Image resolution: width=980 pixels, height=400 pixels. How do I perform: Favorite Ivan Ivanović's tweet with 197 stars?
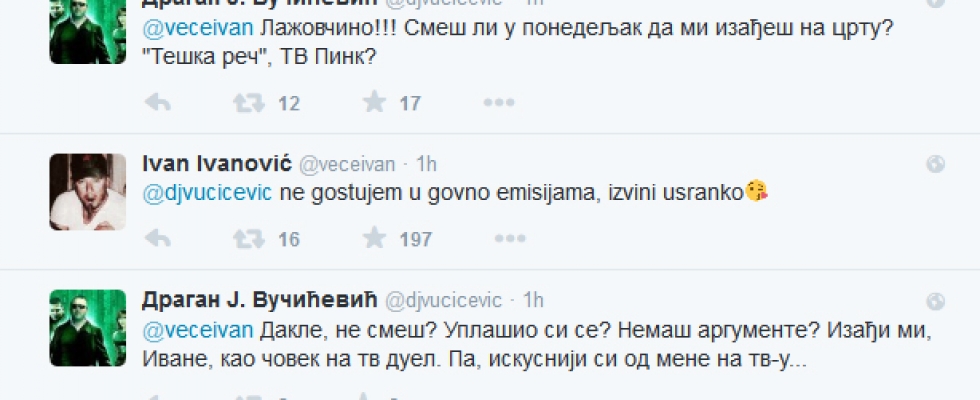tap(375, 238)
